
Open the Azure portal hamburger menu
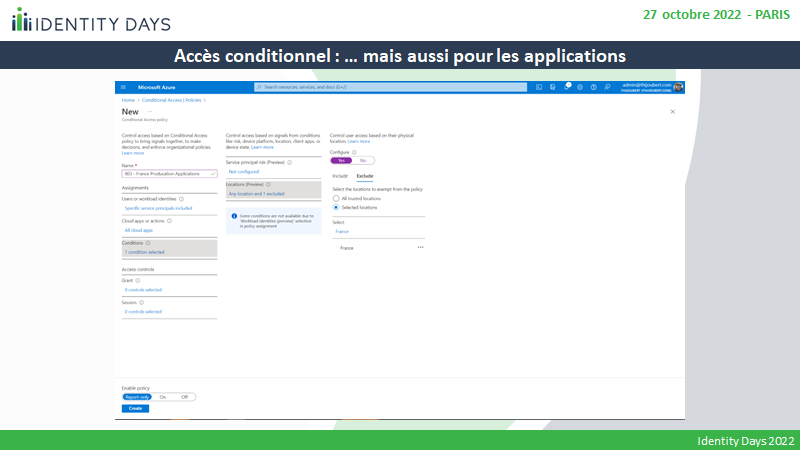point(123,87)
